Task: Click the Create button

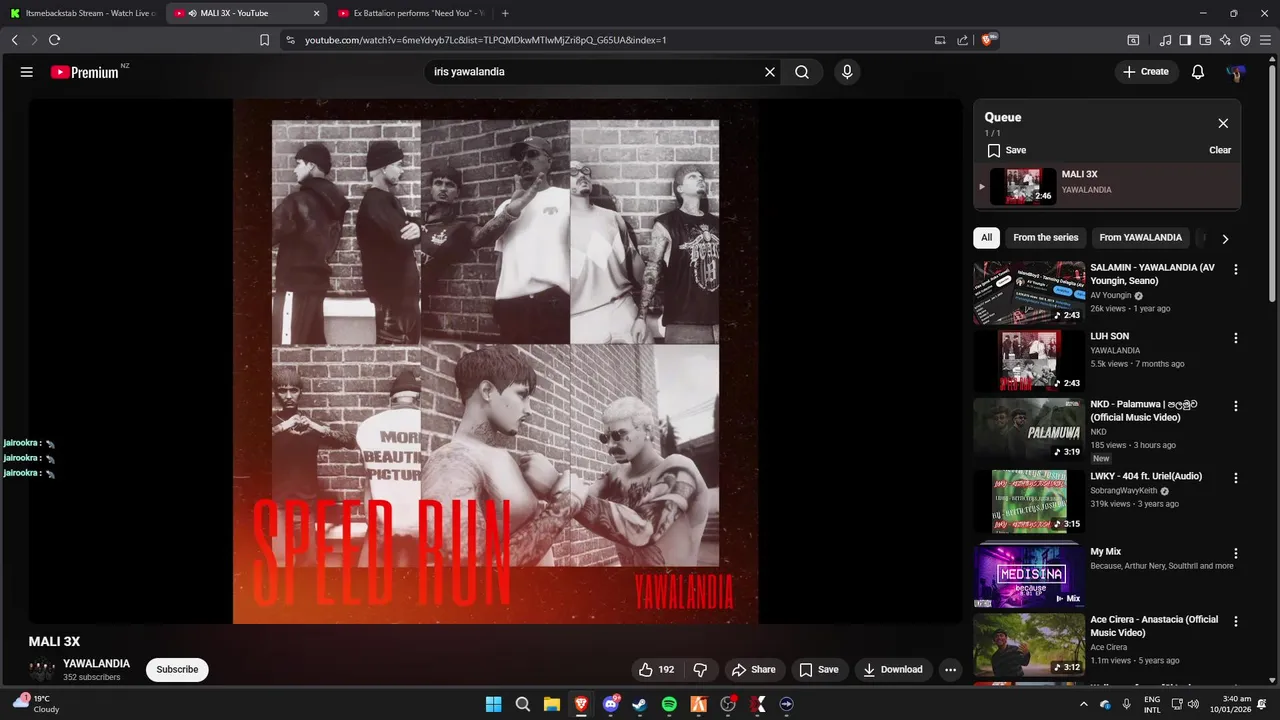Action: pyautogui.click(x=1145, y=72)
